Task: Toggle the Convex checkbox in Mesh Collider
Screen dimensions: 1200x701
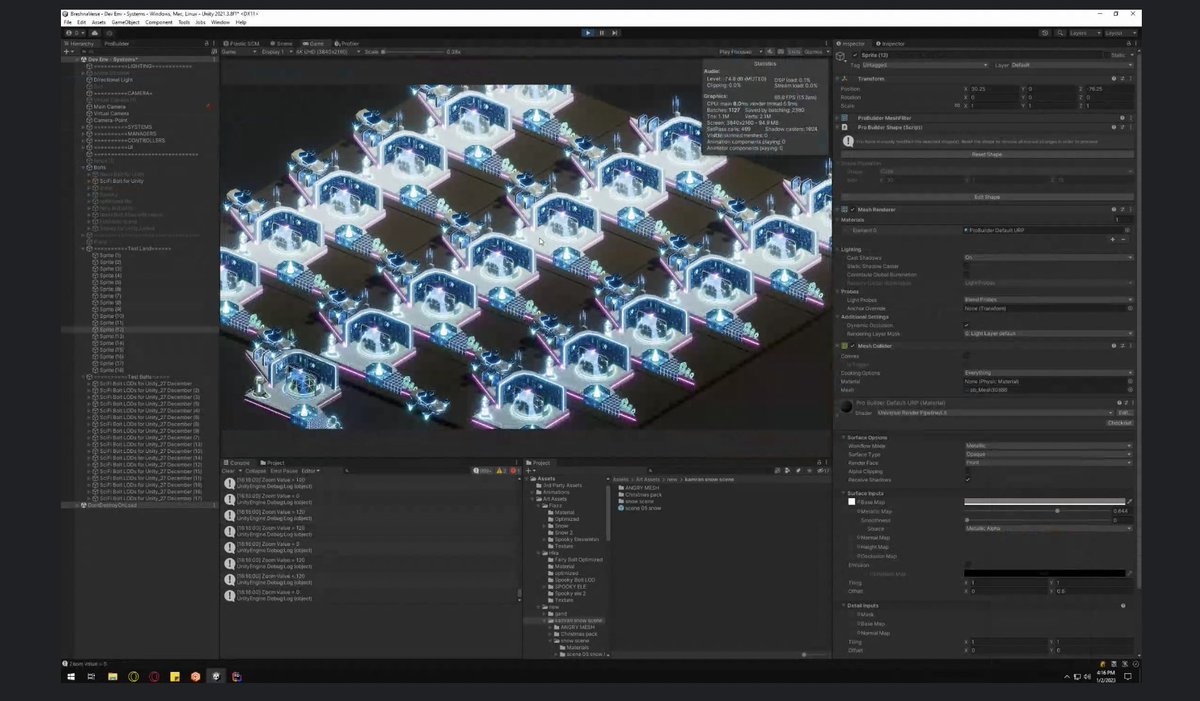Action: click(x=967, y=355)
